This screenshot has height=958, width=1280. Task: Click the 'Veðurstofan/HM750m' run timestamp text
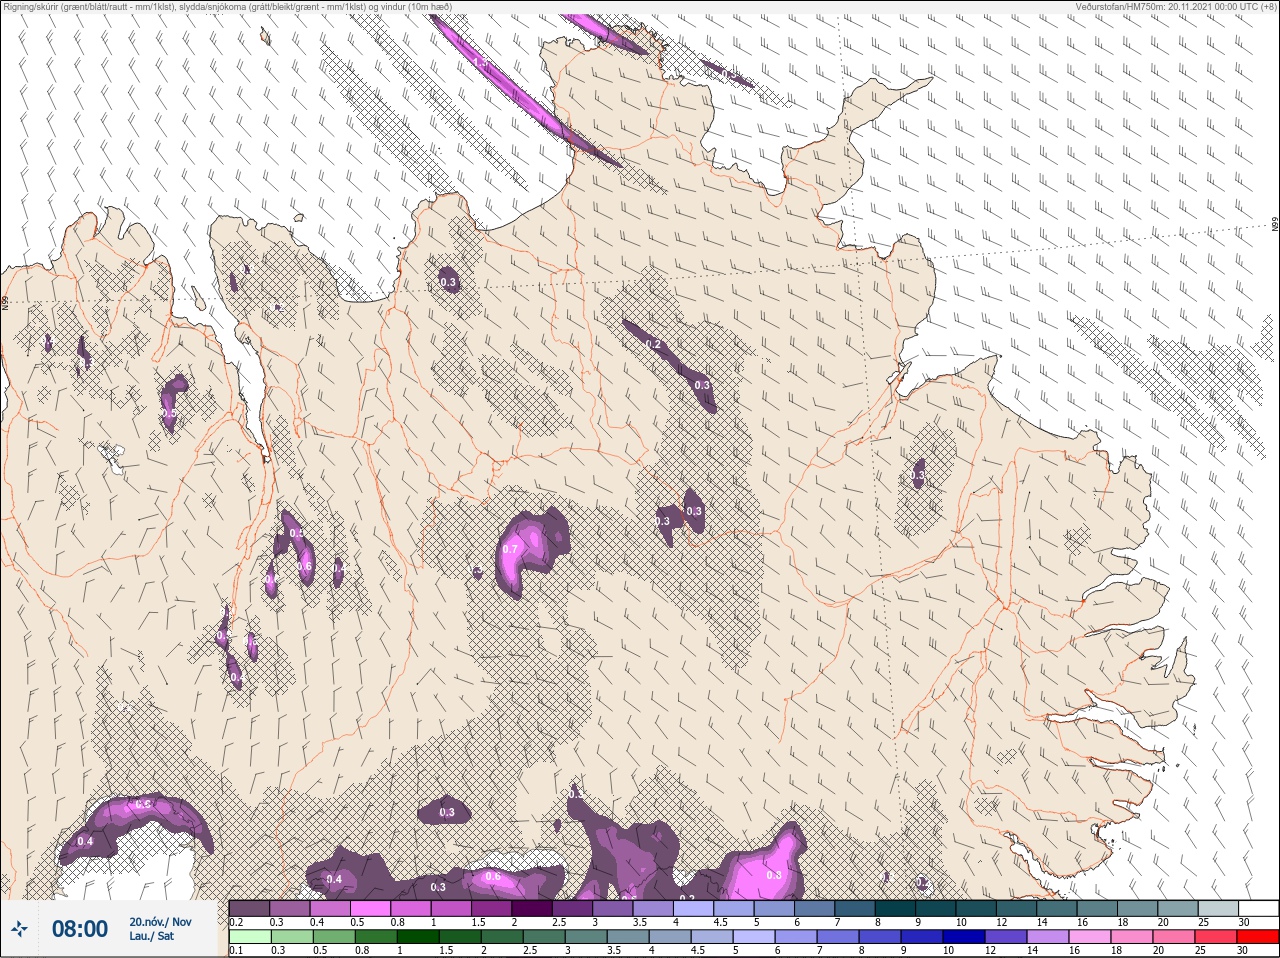[x=1177, y=6]
